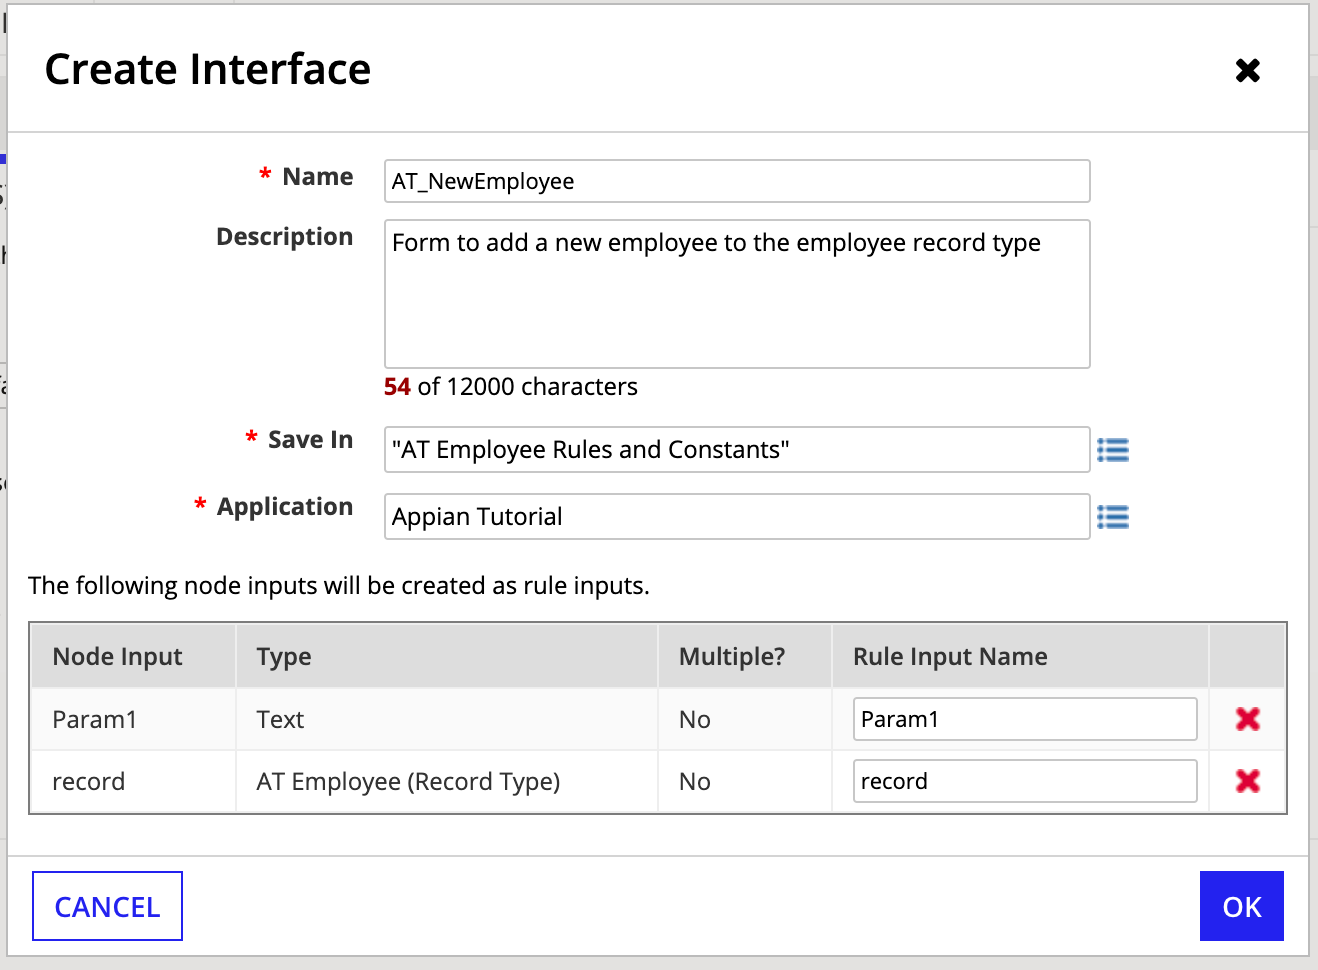The height and width of the screenshot is (970, 1318).
Task: Click the Application field with Appian Tutorial
Action: point(737,516)
